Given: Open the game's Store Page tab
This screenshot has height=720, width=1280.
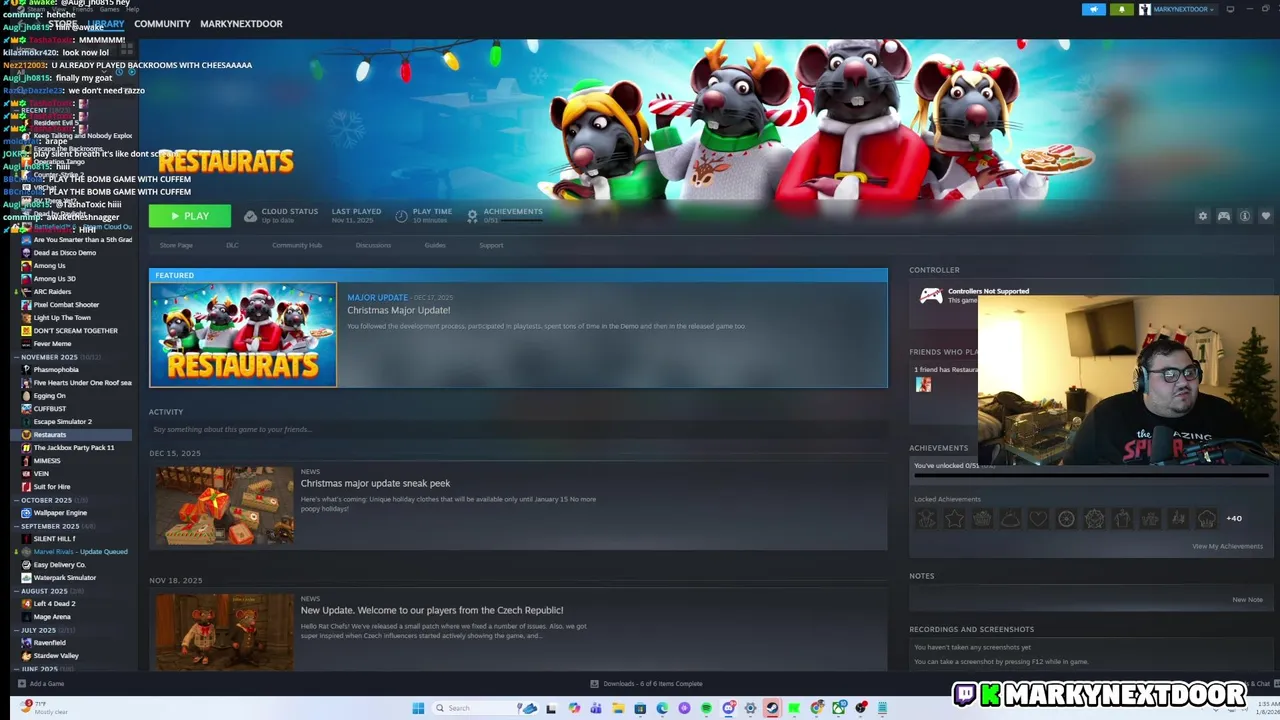Looking at the screenshot, I should tap(176, 245).
